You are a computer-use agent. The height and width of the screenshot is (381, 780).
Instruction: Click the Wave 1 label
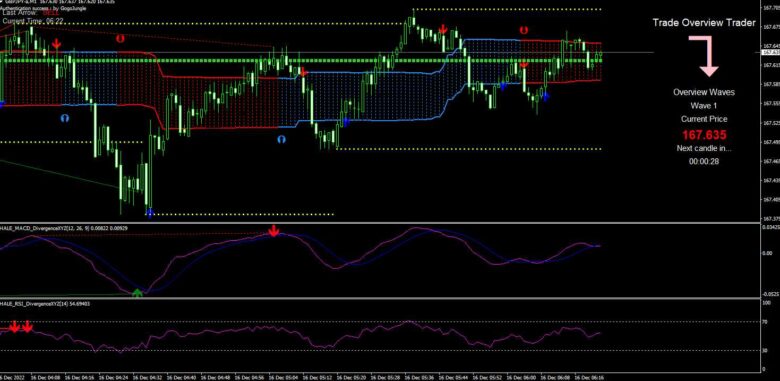704,106
